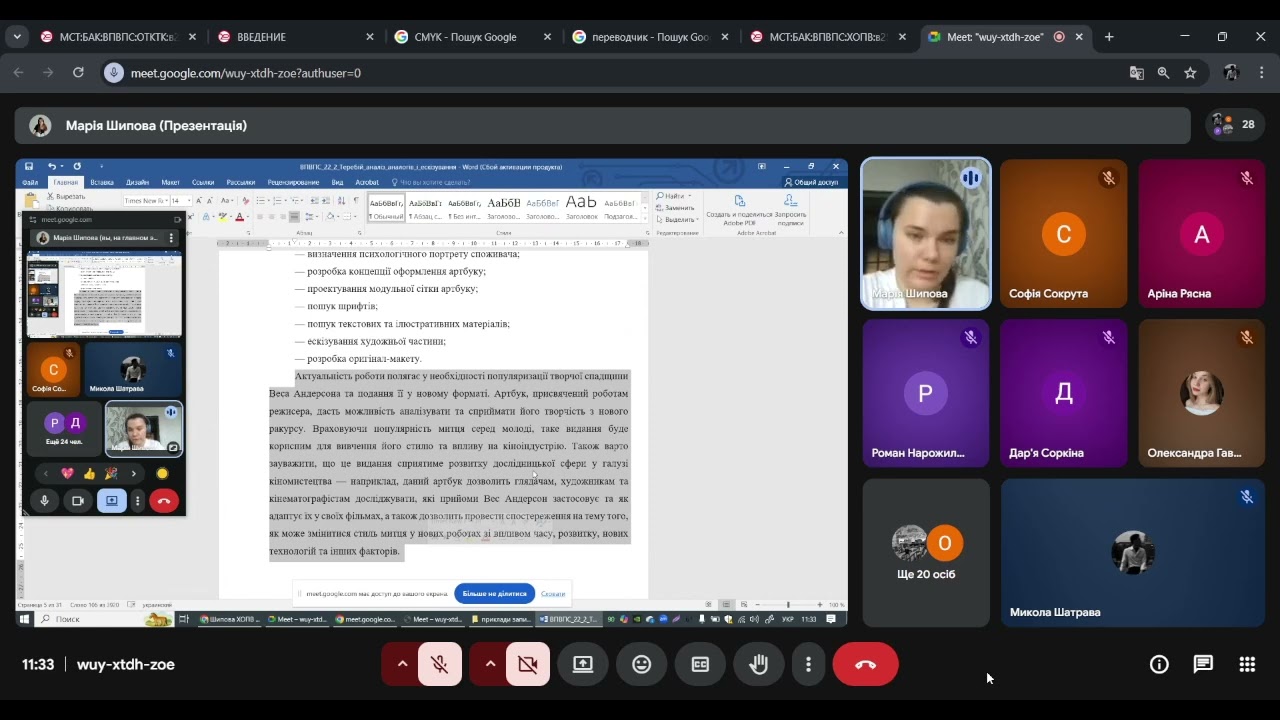
Task: Bookmark this page with star icon
Action: [x=1190, y=73]
